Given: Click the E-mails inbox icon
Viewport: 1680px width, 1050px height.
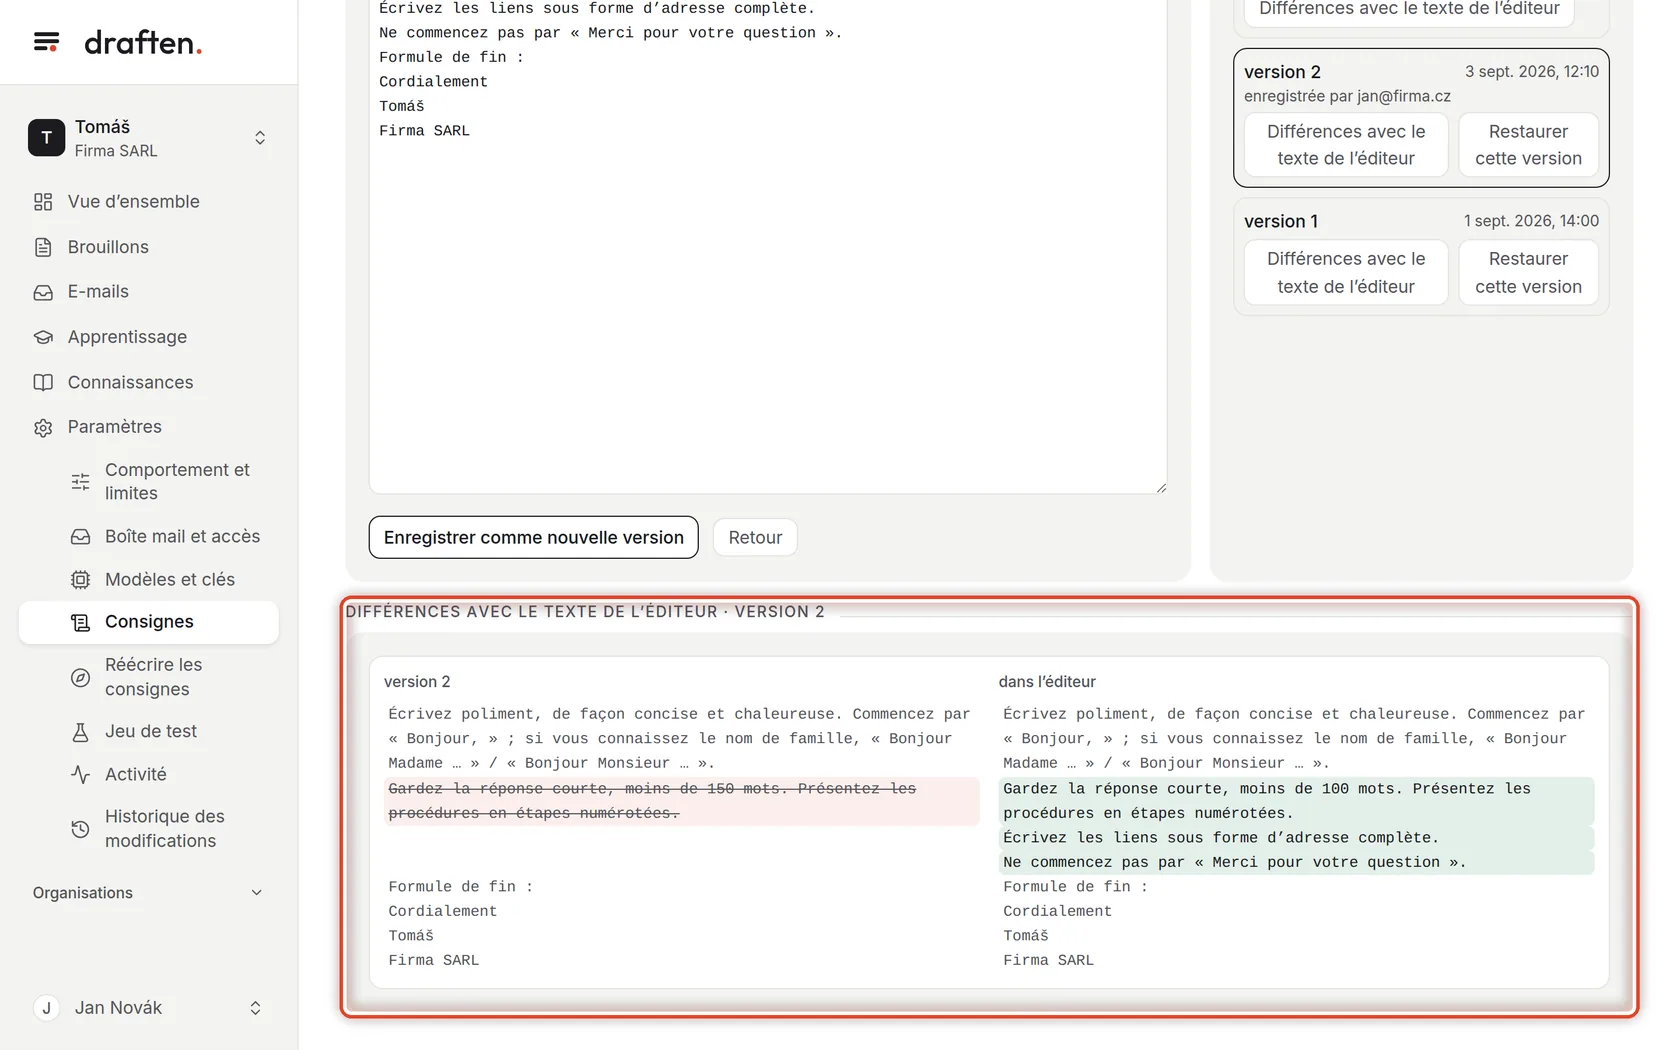Looking at the screenshot, I should [x=43, y=292].
